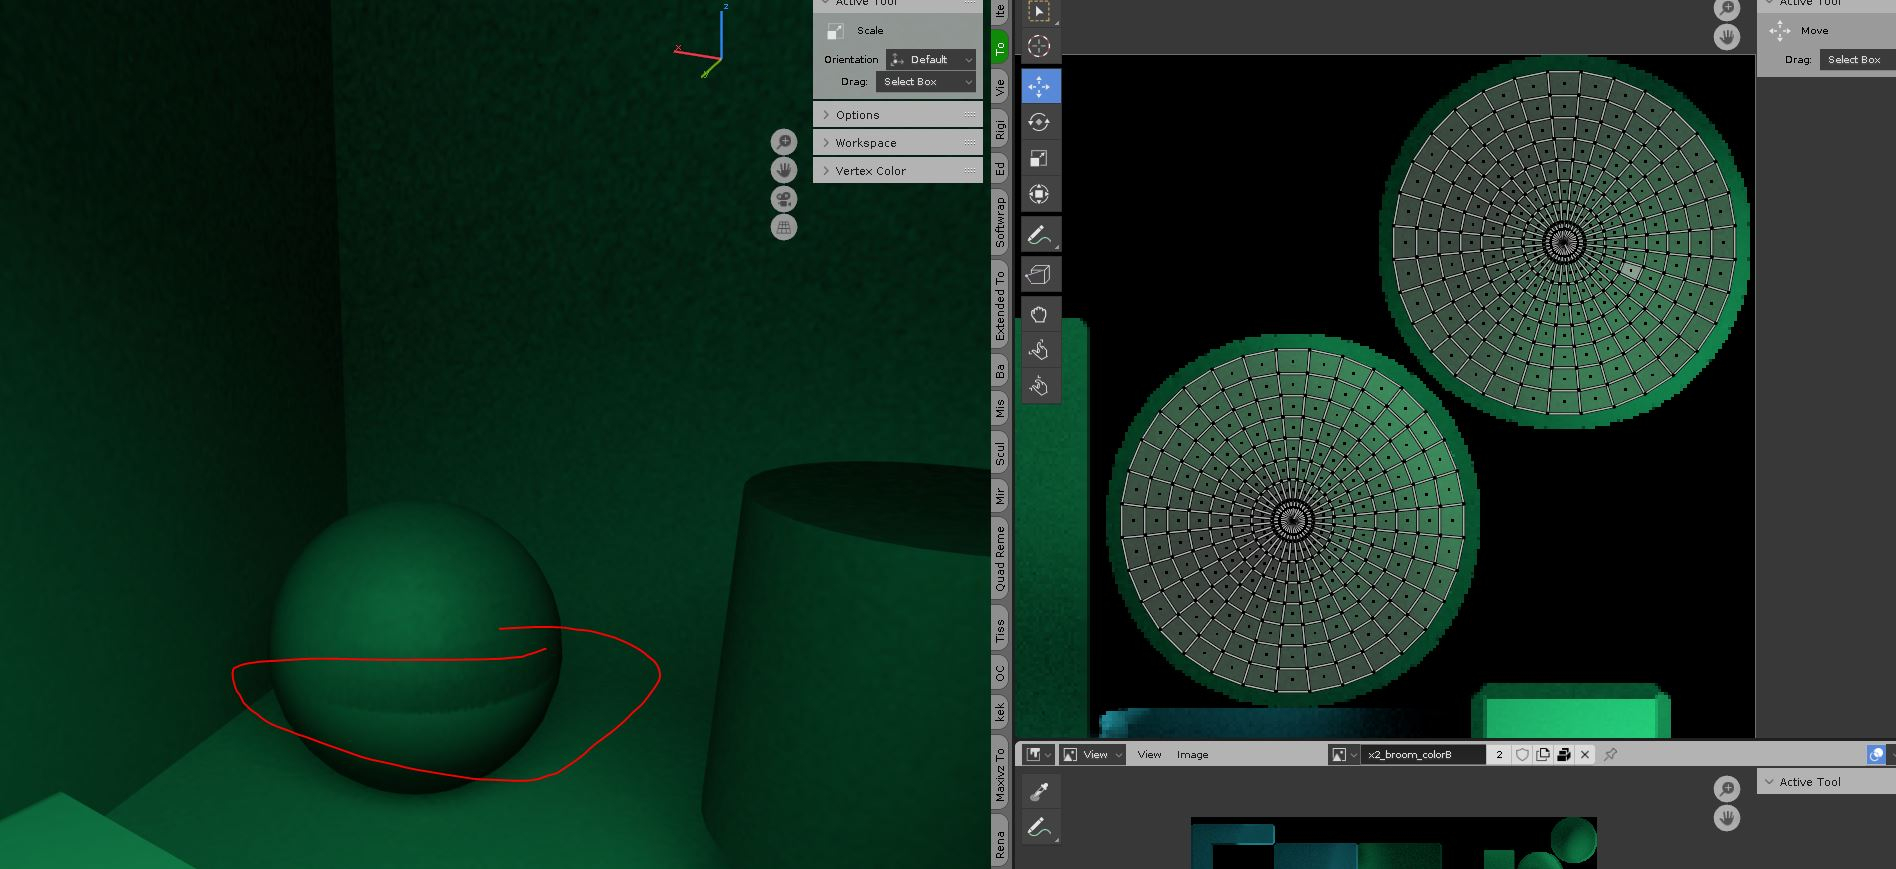Click the center of the upper-right UV island
Image resolution: width=1896 pixels, height=869 pixels.
pyautogui.click(x=1563, y=241)
